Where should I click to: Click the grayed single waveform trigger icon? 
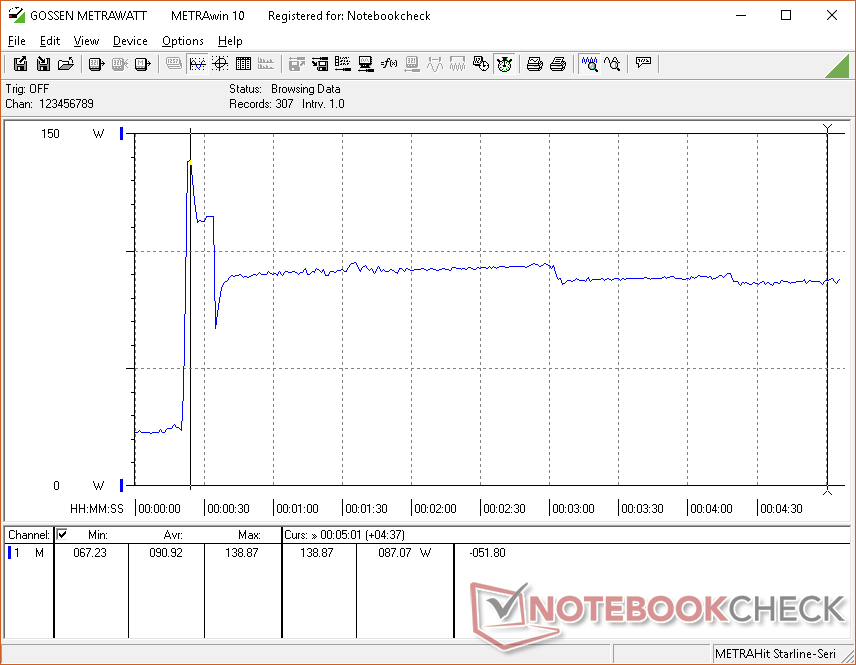pos(435,64)
